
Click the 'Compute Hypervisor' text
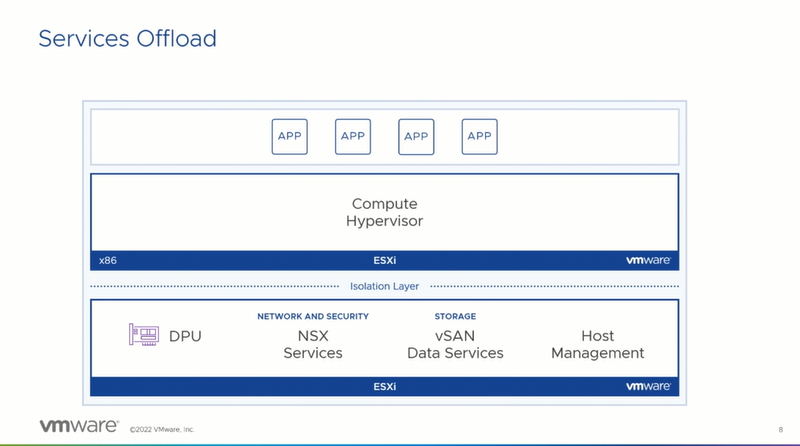pos(384,212)
